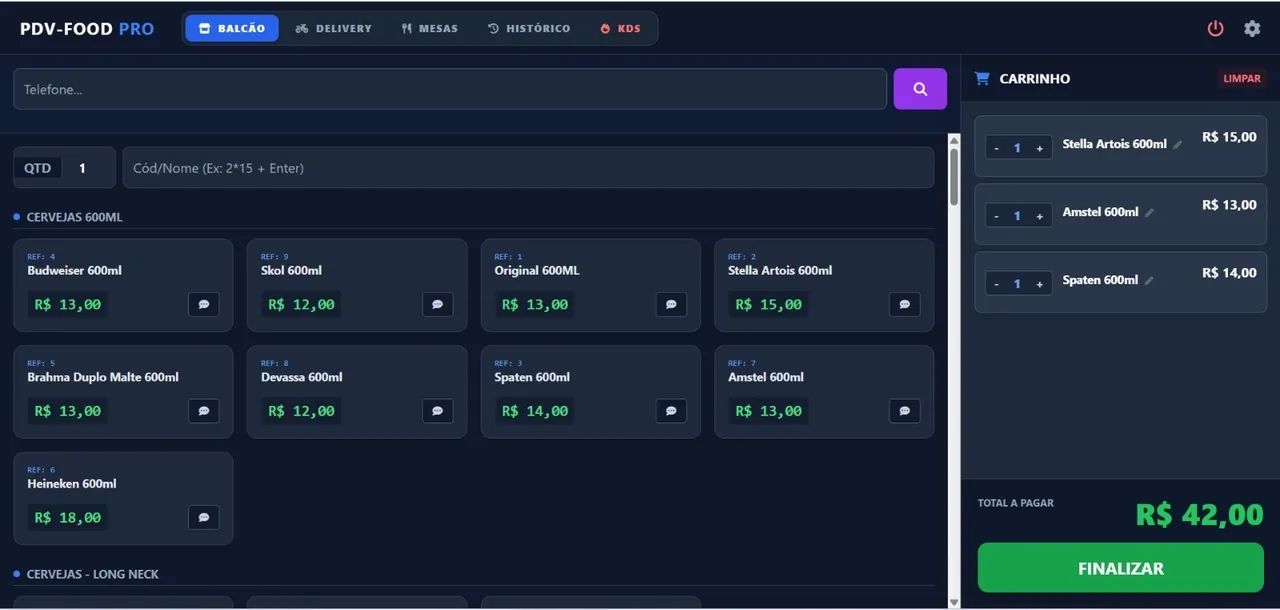Switch to the Balcão tab

pos(232,28)
